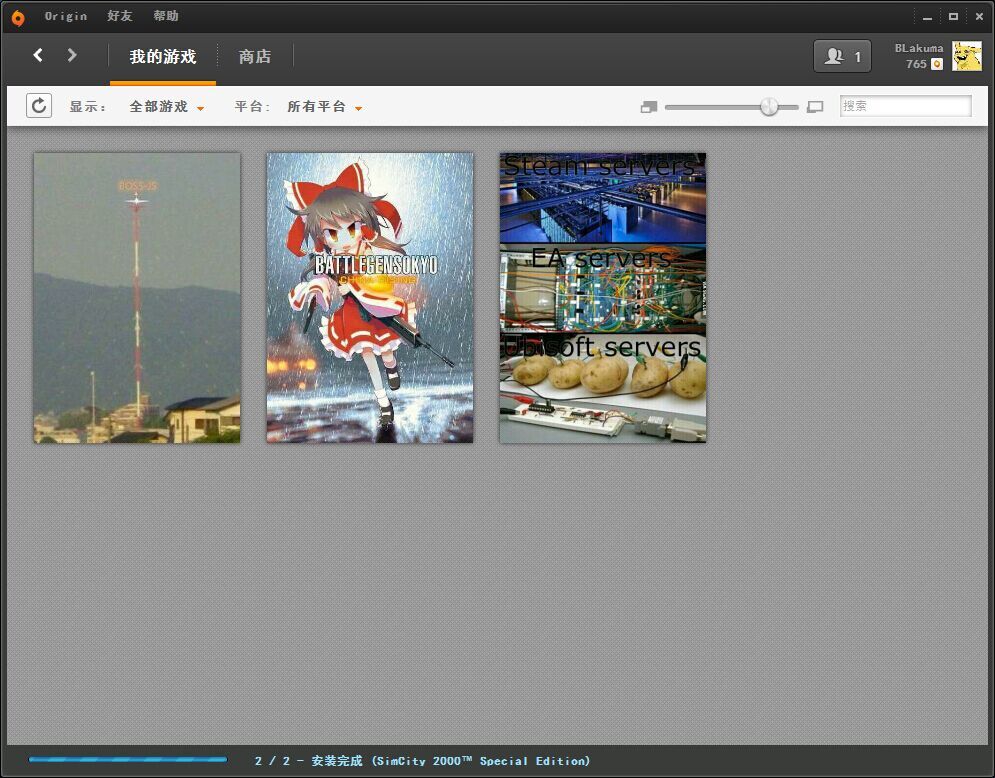995x778 pixels.
Task: Click the Origin logo icon
Action: point(18,18)
